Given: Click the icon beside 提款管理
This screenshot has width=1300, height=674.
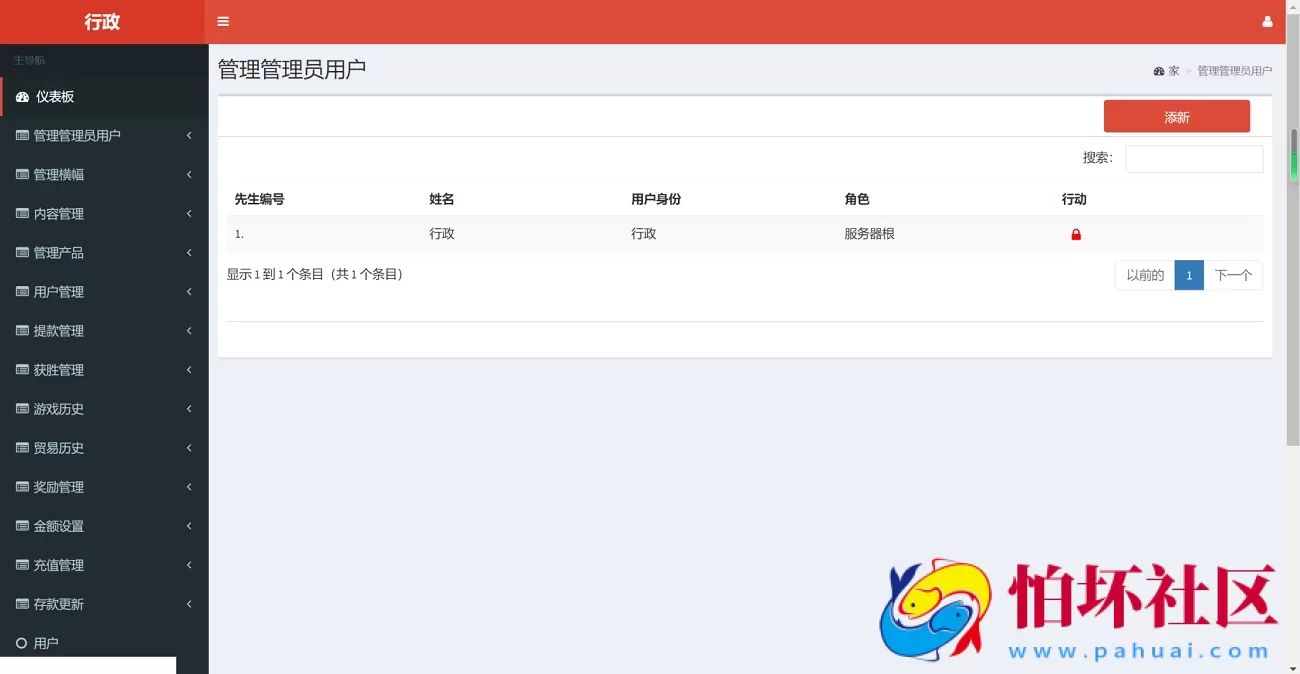Looking at the screenshot, I should point(22,331).
